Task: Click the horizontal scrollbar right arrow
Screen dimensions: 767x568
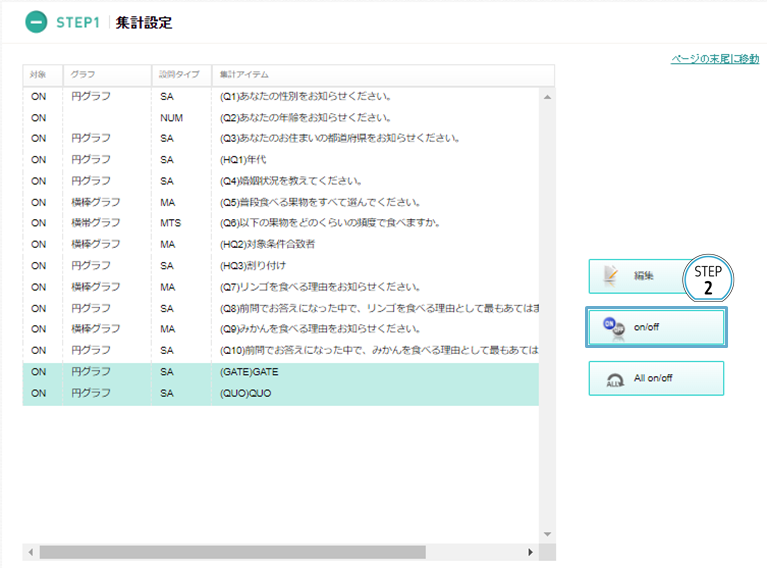Action: (x=530, y=552)
